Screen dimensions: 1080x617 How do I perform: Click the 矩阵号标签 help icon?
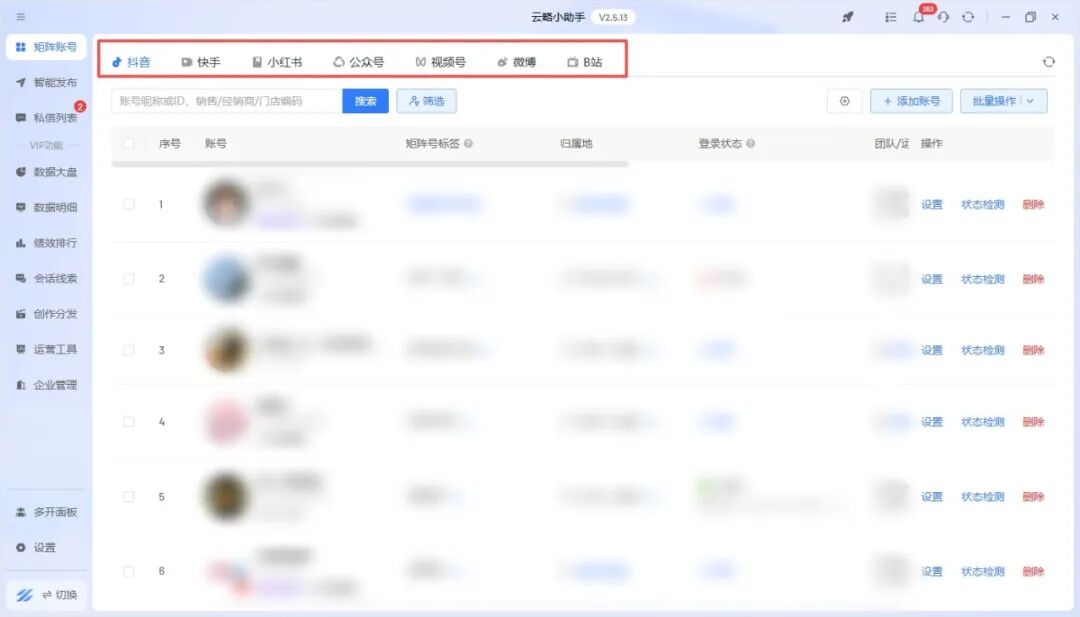coord(468,143)
